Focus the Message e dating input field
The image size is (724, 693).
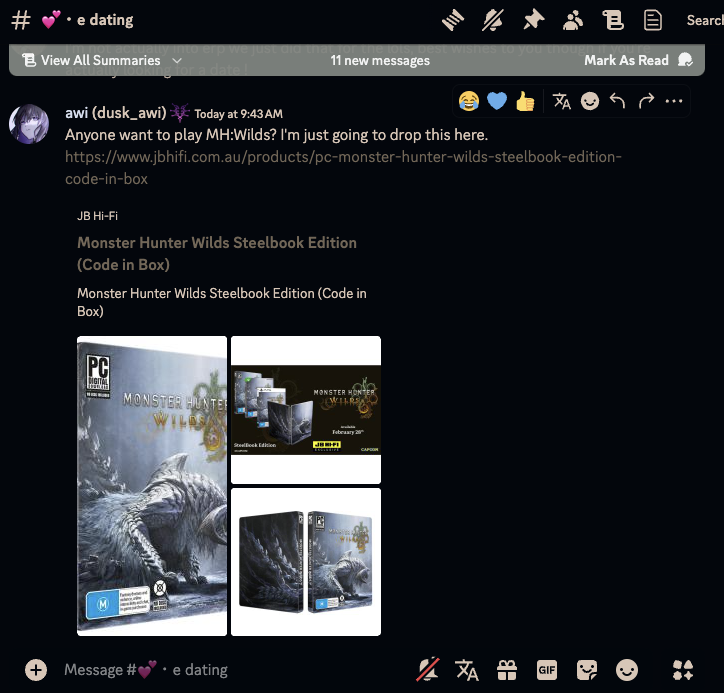point(231,670)
